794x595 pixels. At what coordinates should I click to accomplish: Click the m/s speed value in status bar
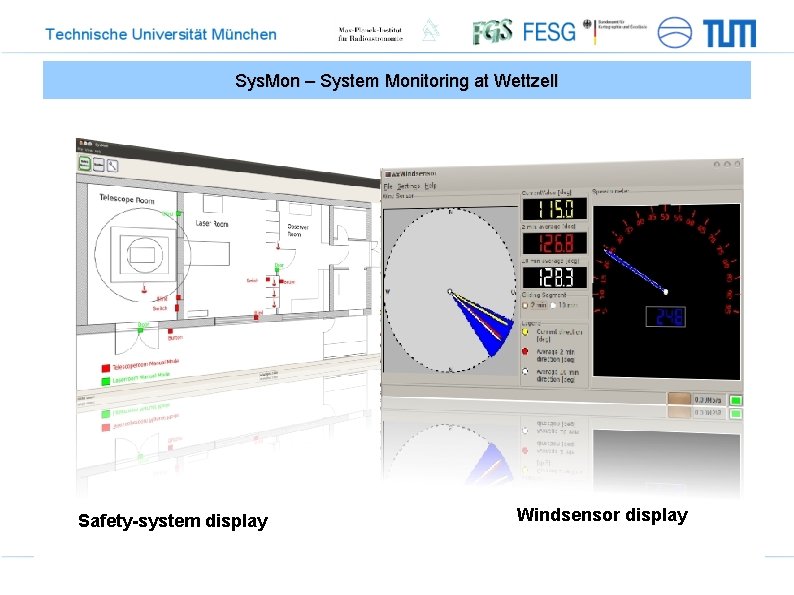point(708,400)
